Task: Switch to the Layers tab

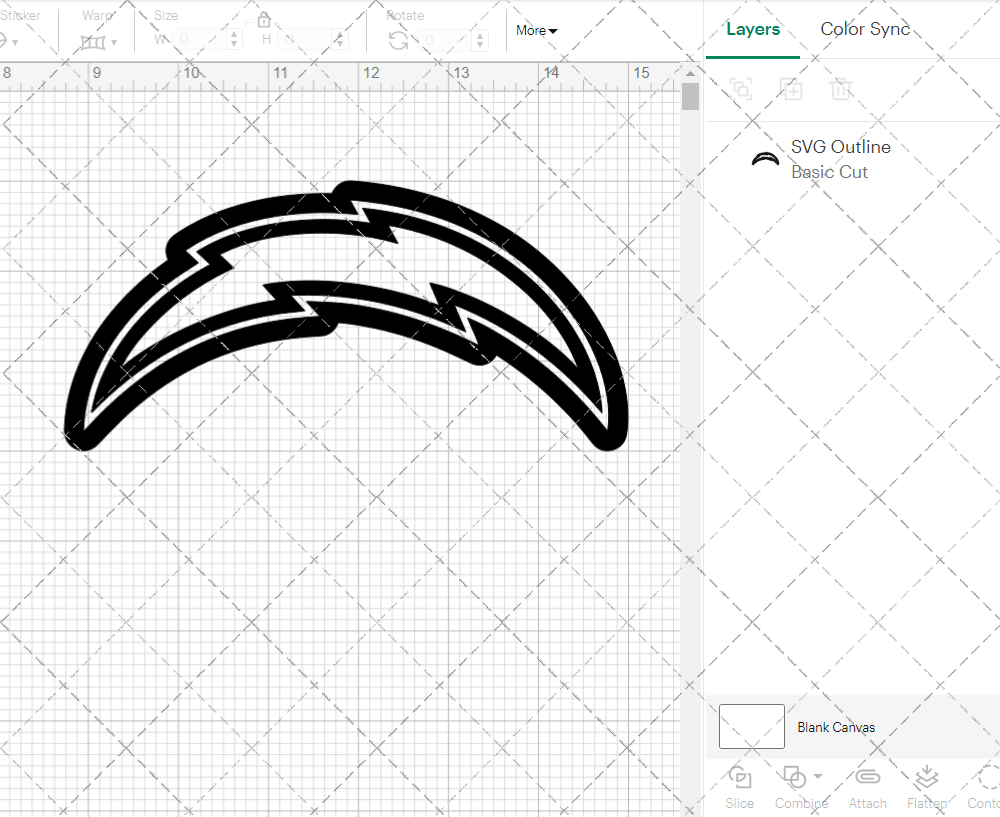Action: pos(753,29)
